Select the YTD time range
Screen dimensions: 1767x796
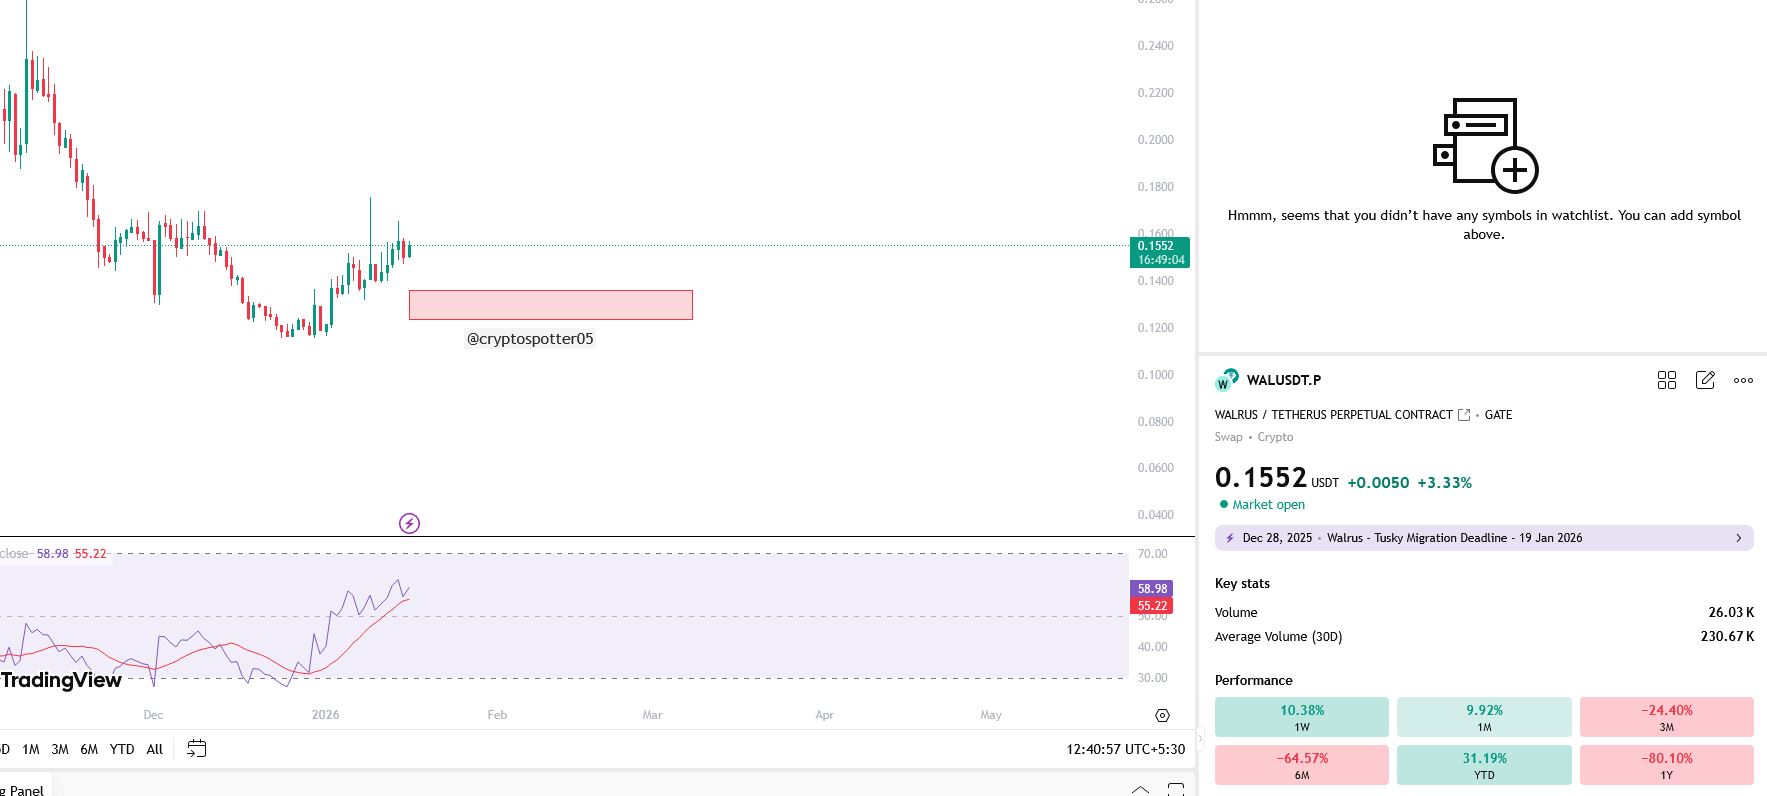pos(122,749)
